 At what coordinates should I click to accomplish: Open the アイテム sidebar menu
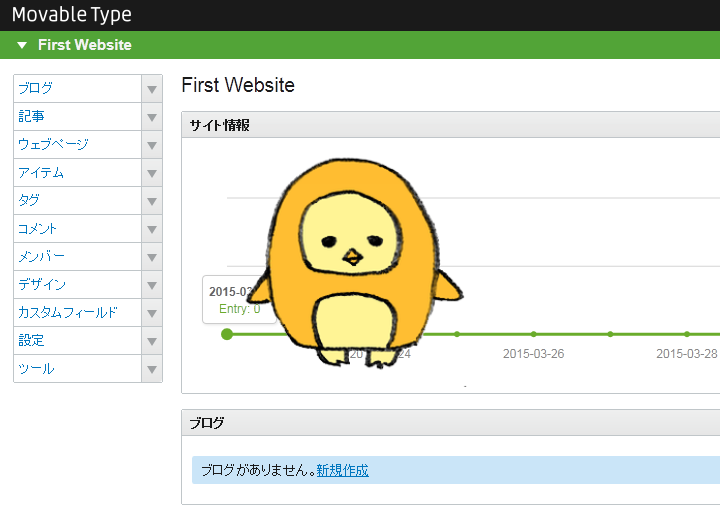pos(78,173)
